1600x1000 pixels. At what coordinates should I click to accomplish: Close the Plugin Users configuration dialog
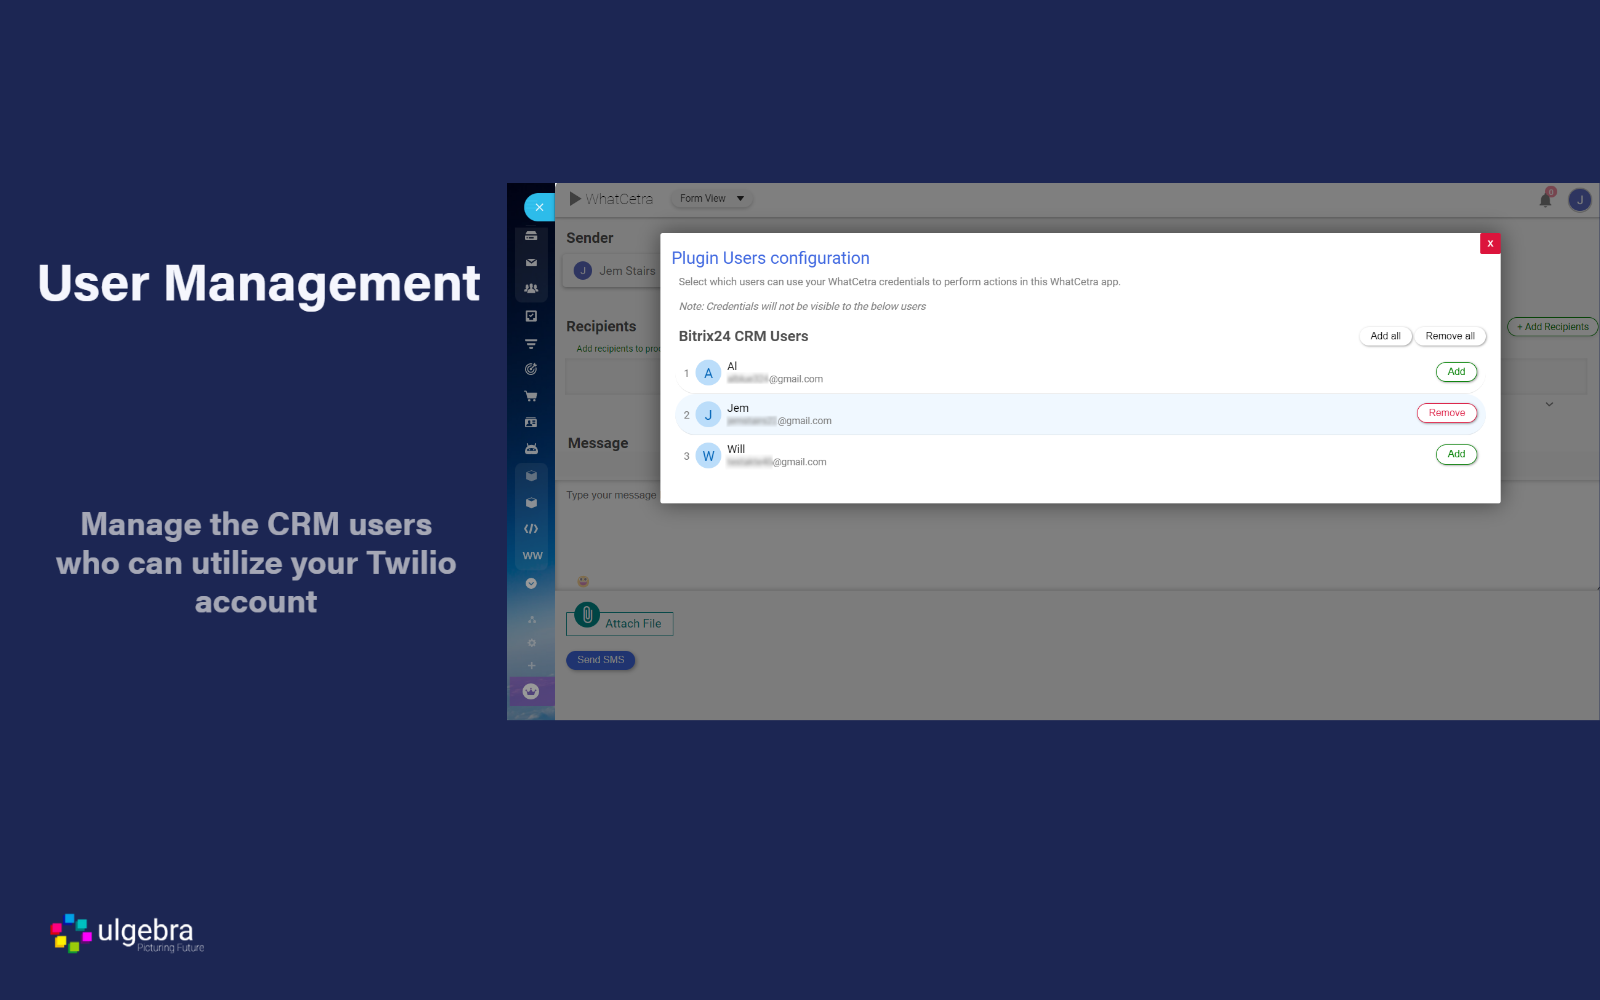pos(1490,243)
